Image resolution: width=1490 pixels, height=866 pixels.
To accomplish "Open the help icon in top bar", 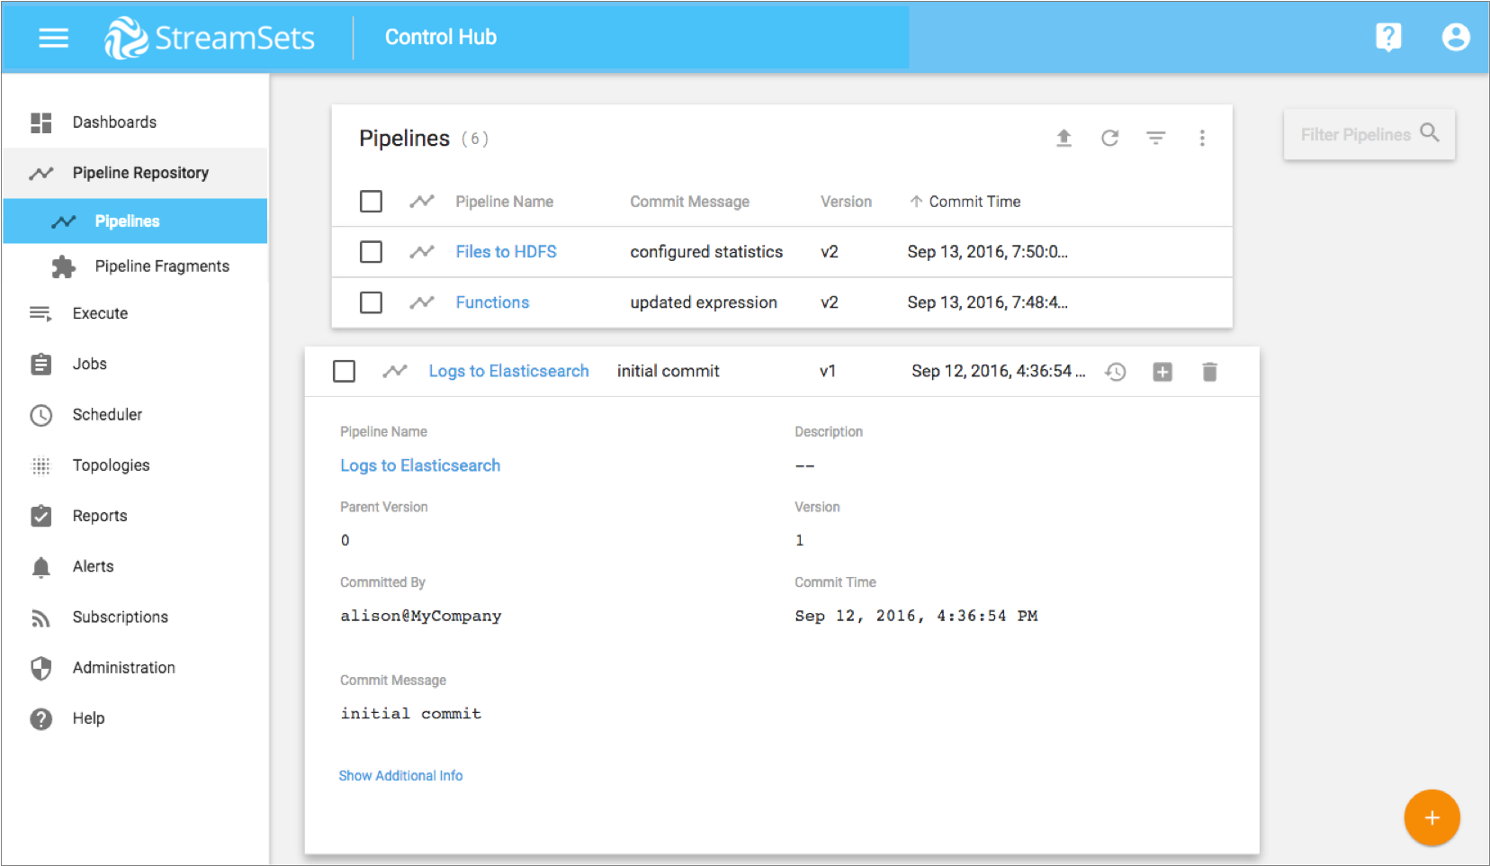I will click(x=1388, y=37).
